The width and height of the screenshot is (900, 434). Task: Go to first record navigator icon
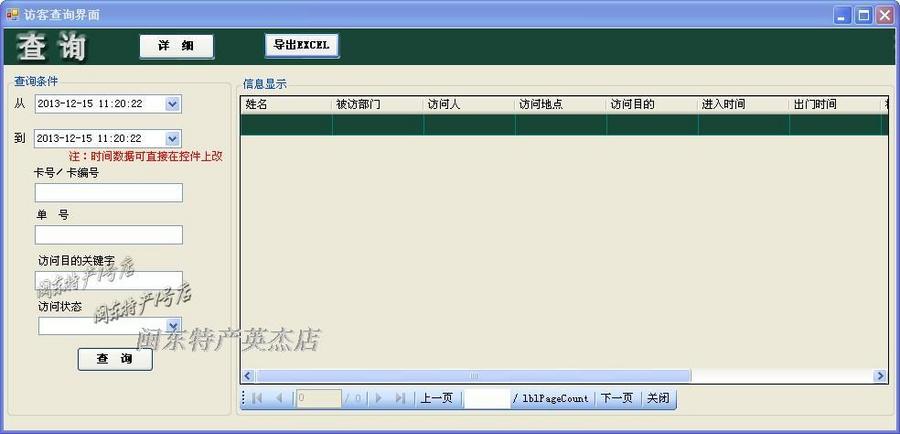pyautogui.click(x=257, y=398)
